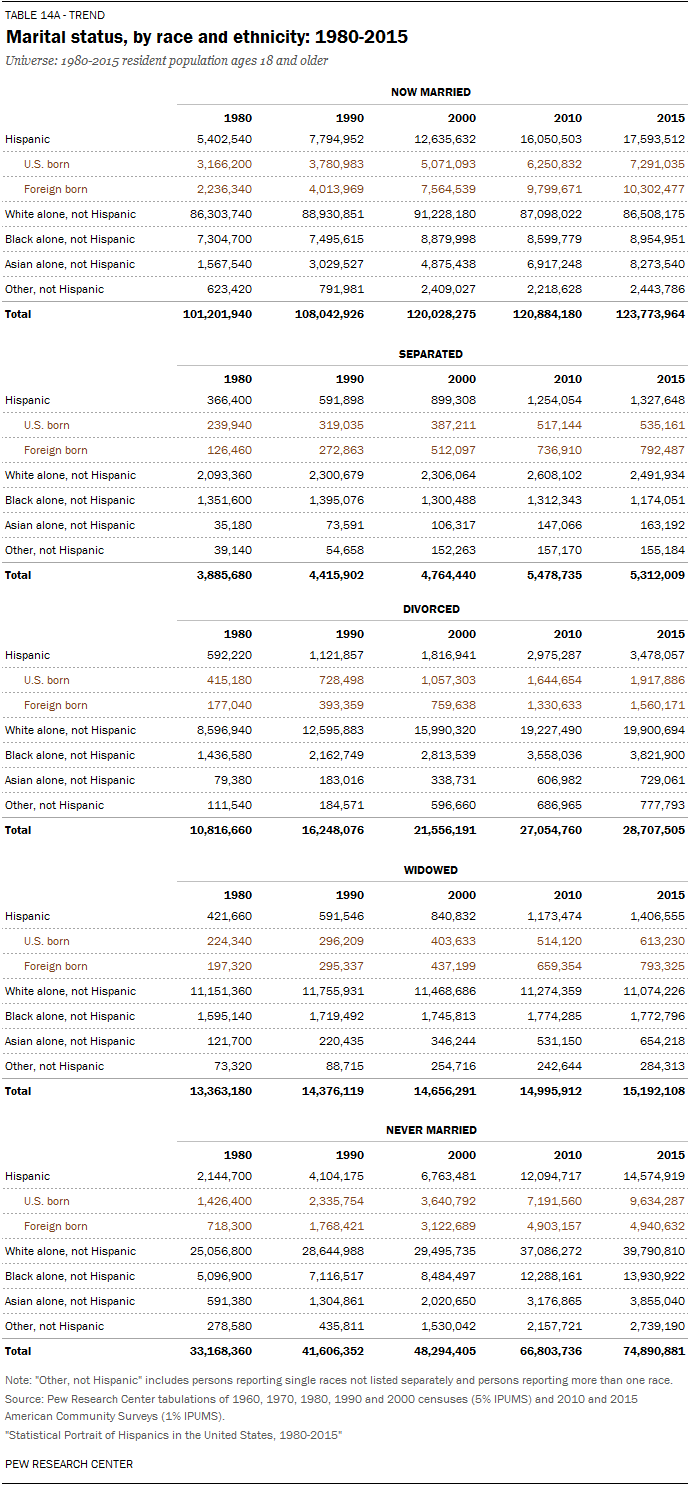Image resolution: width=690 pixels, height=1485 pixels.
Task: Click the 1990 column header under Separated
Action: 350,379
